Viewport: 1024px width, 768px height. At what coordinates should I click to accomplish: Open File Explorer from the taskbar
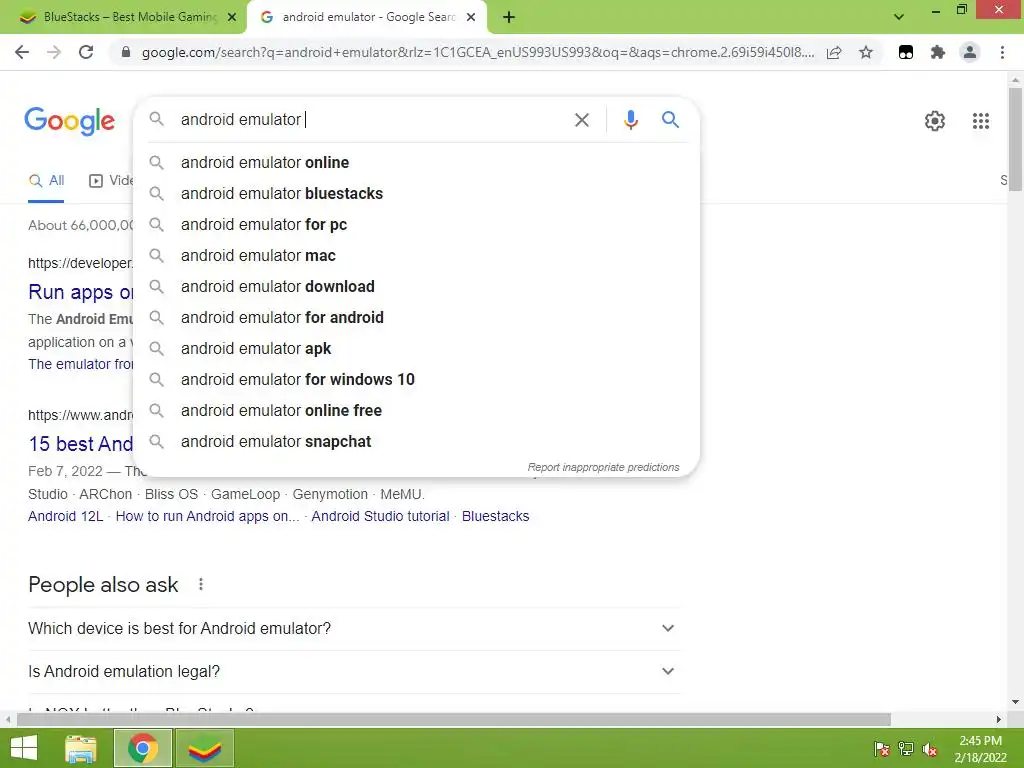(x=81, y=748)
